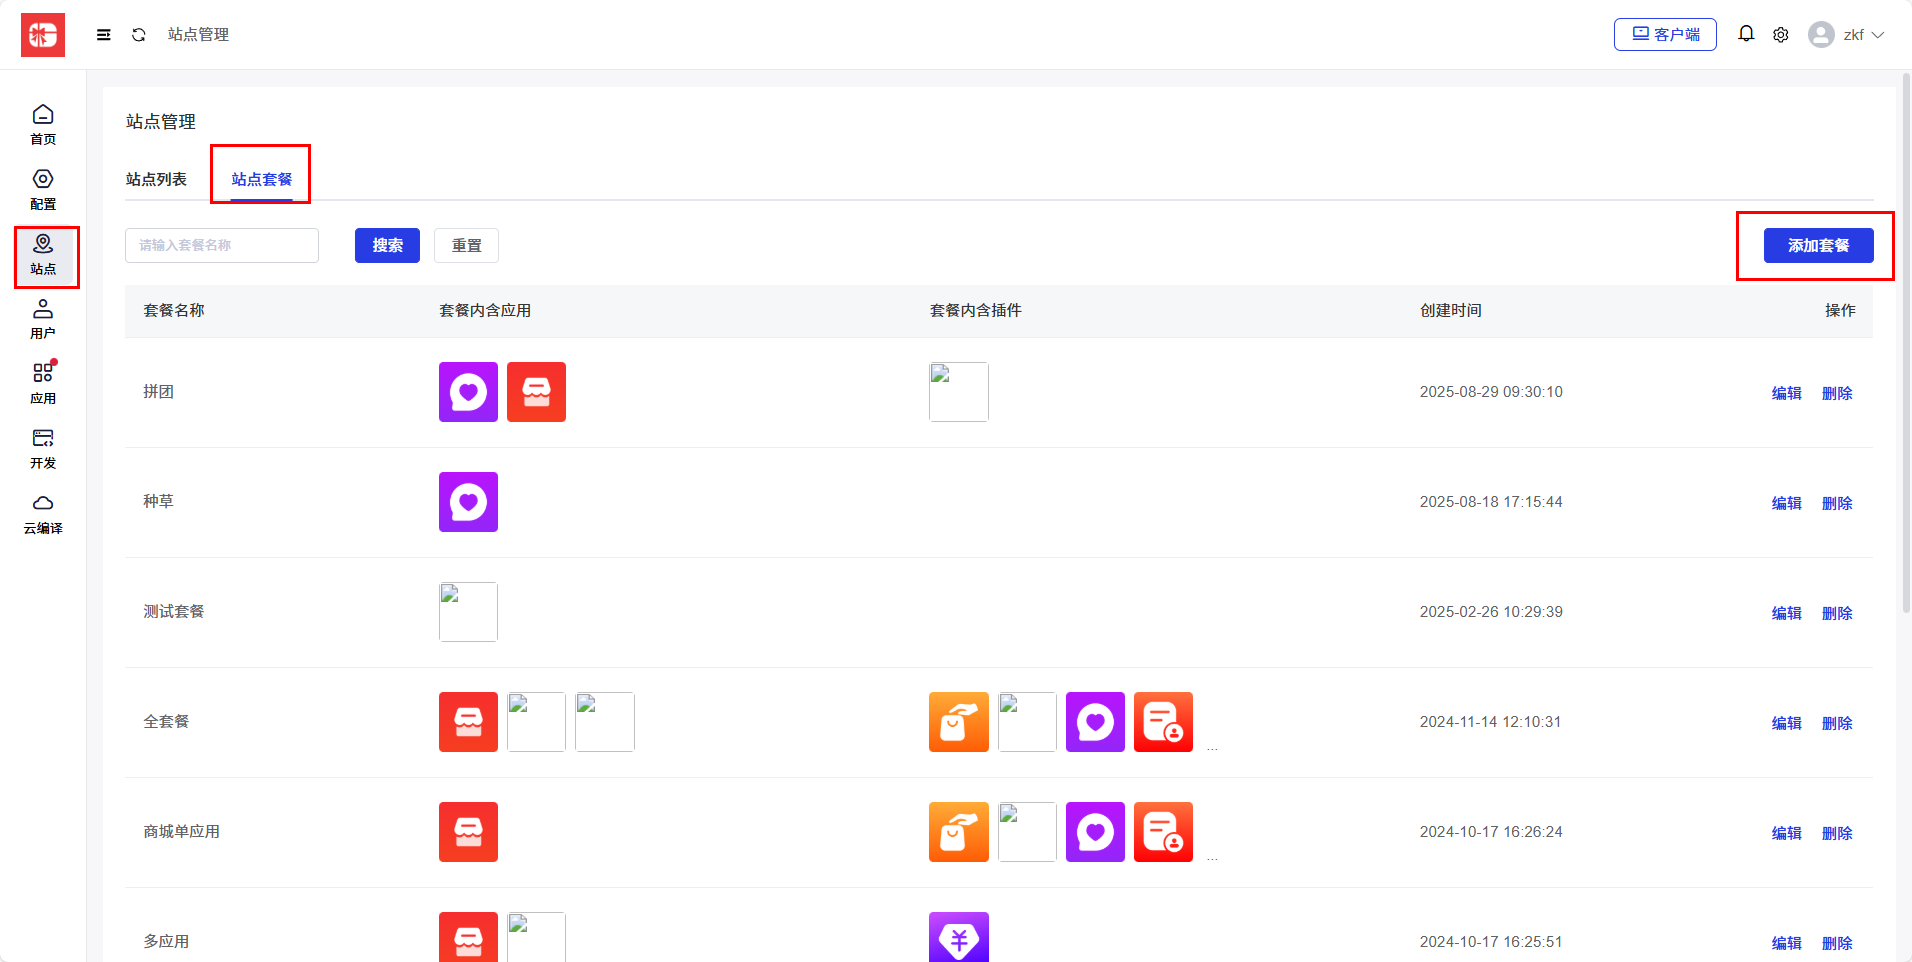Select the 站点套餐 tab
1912x962 pixels.
262,179
